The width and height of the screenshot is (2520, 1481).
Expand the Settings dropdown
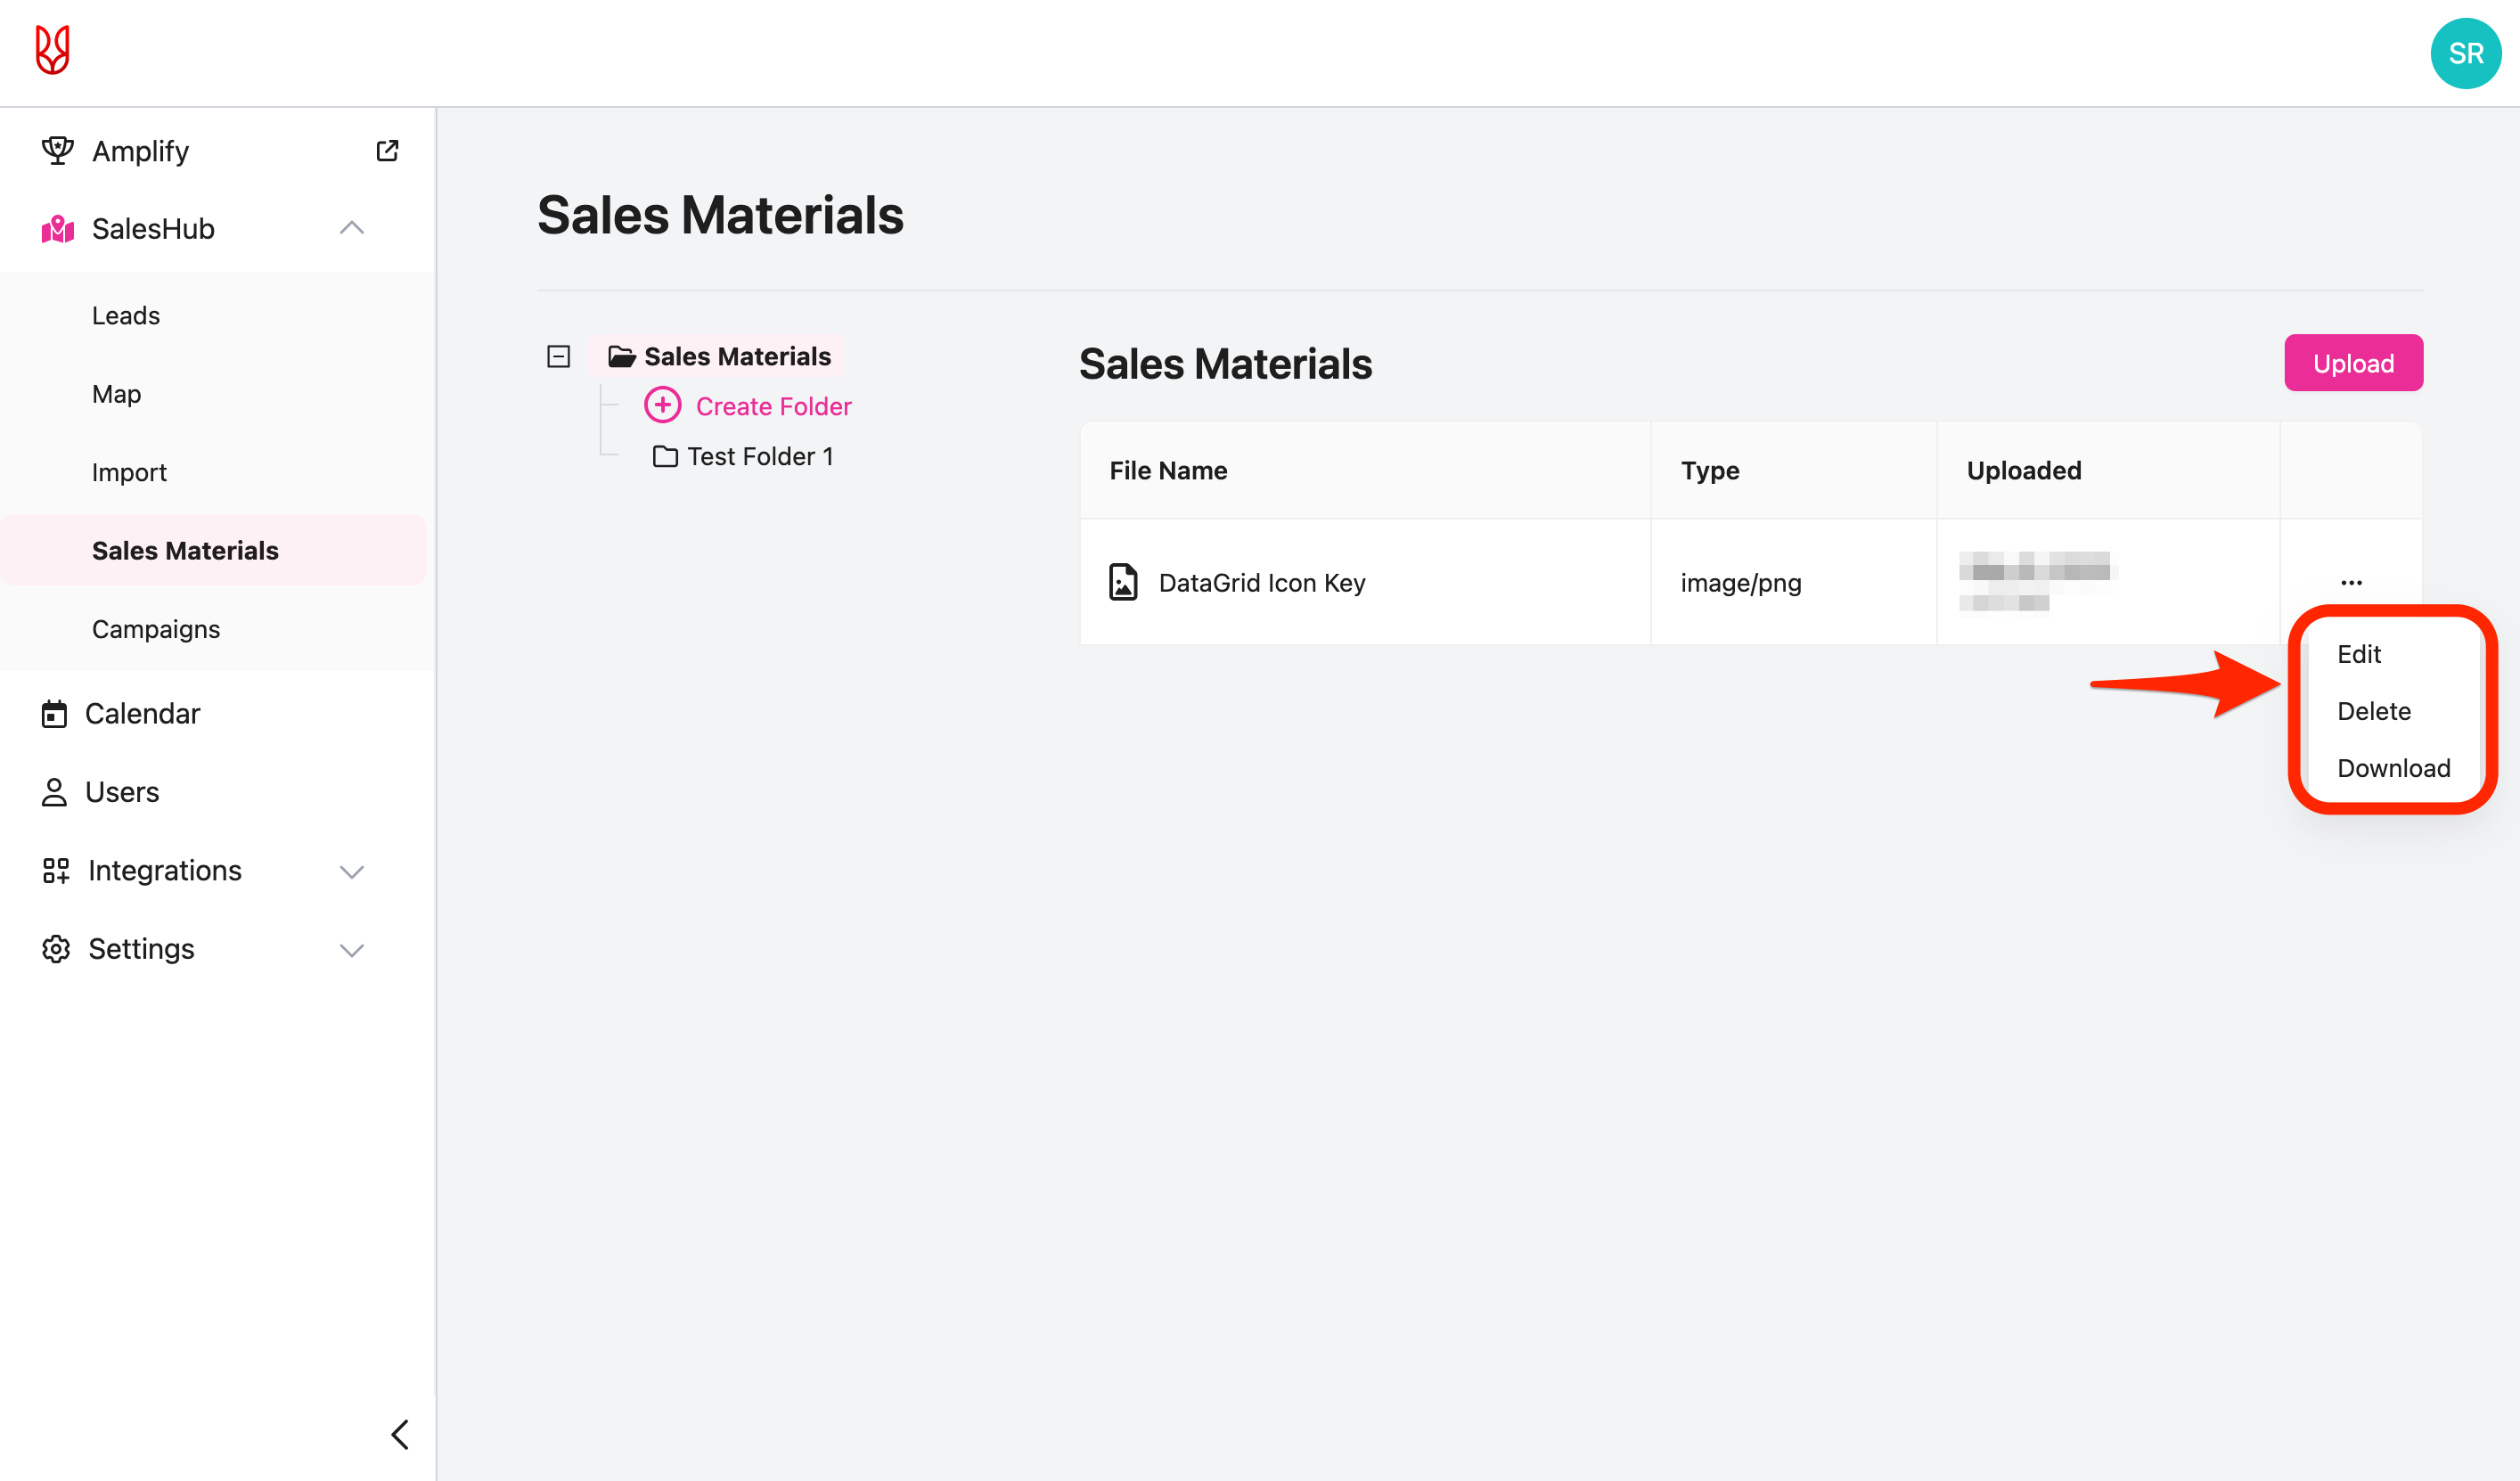click(x=351, y=949)
